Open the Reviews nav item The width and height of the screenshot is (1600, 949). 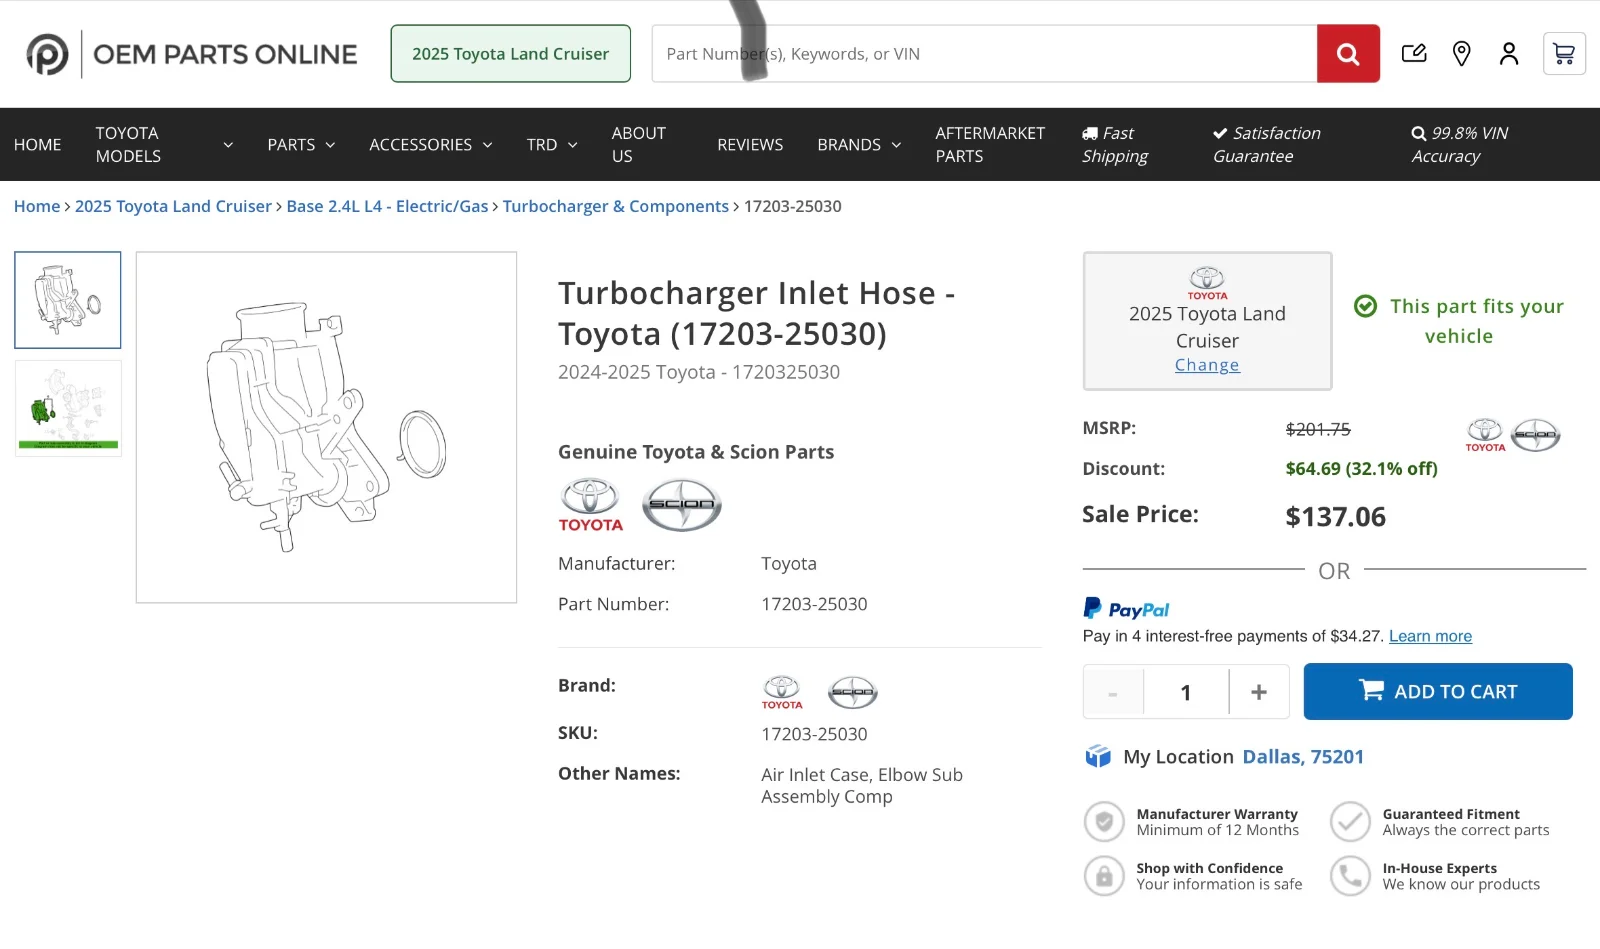pos(750,145)
